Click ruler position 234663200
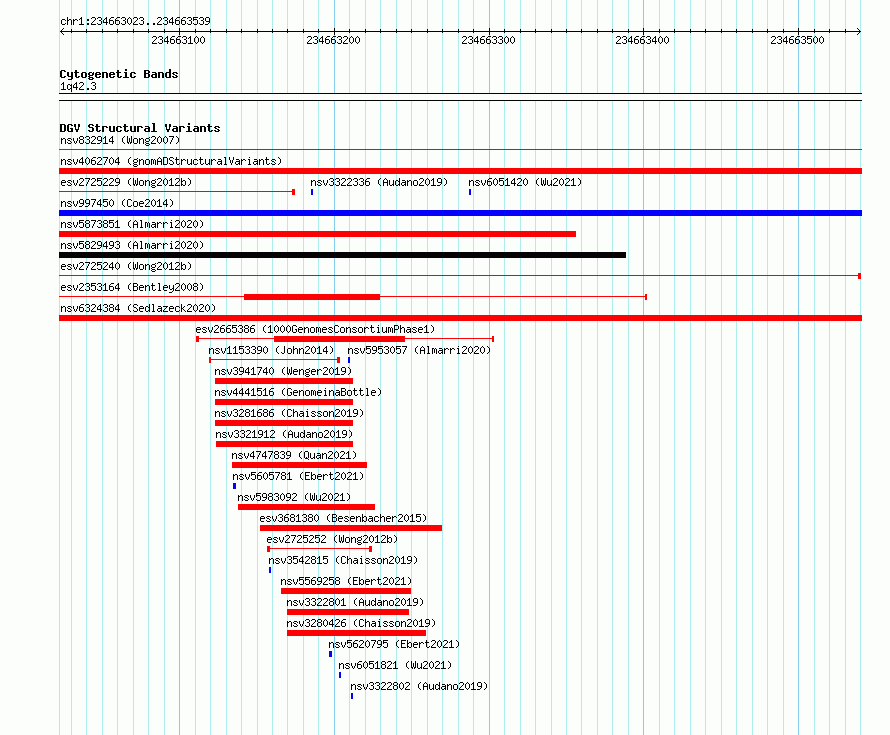Viewport: 890px width, 735px height. (333, 40)
